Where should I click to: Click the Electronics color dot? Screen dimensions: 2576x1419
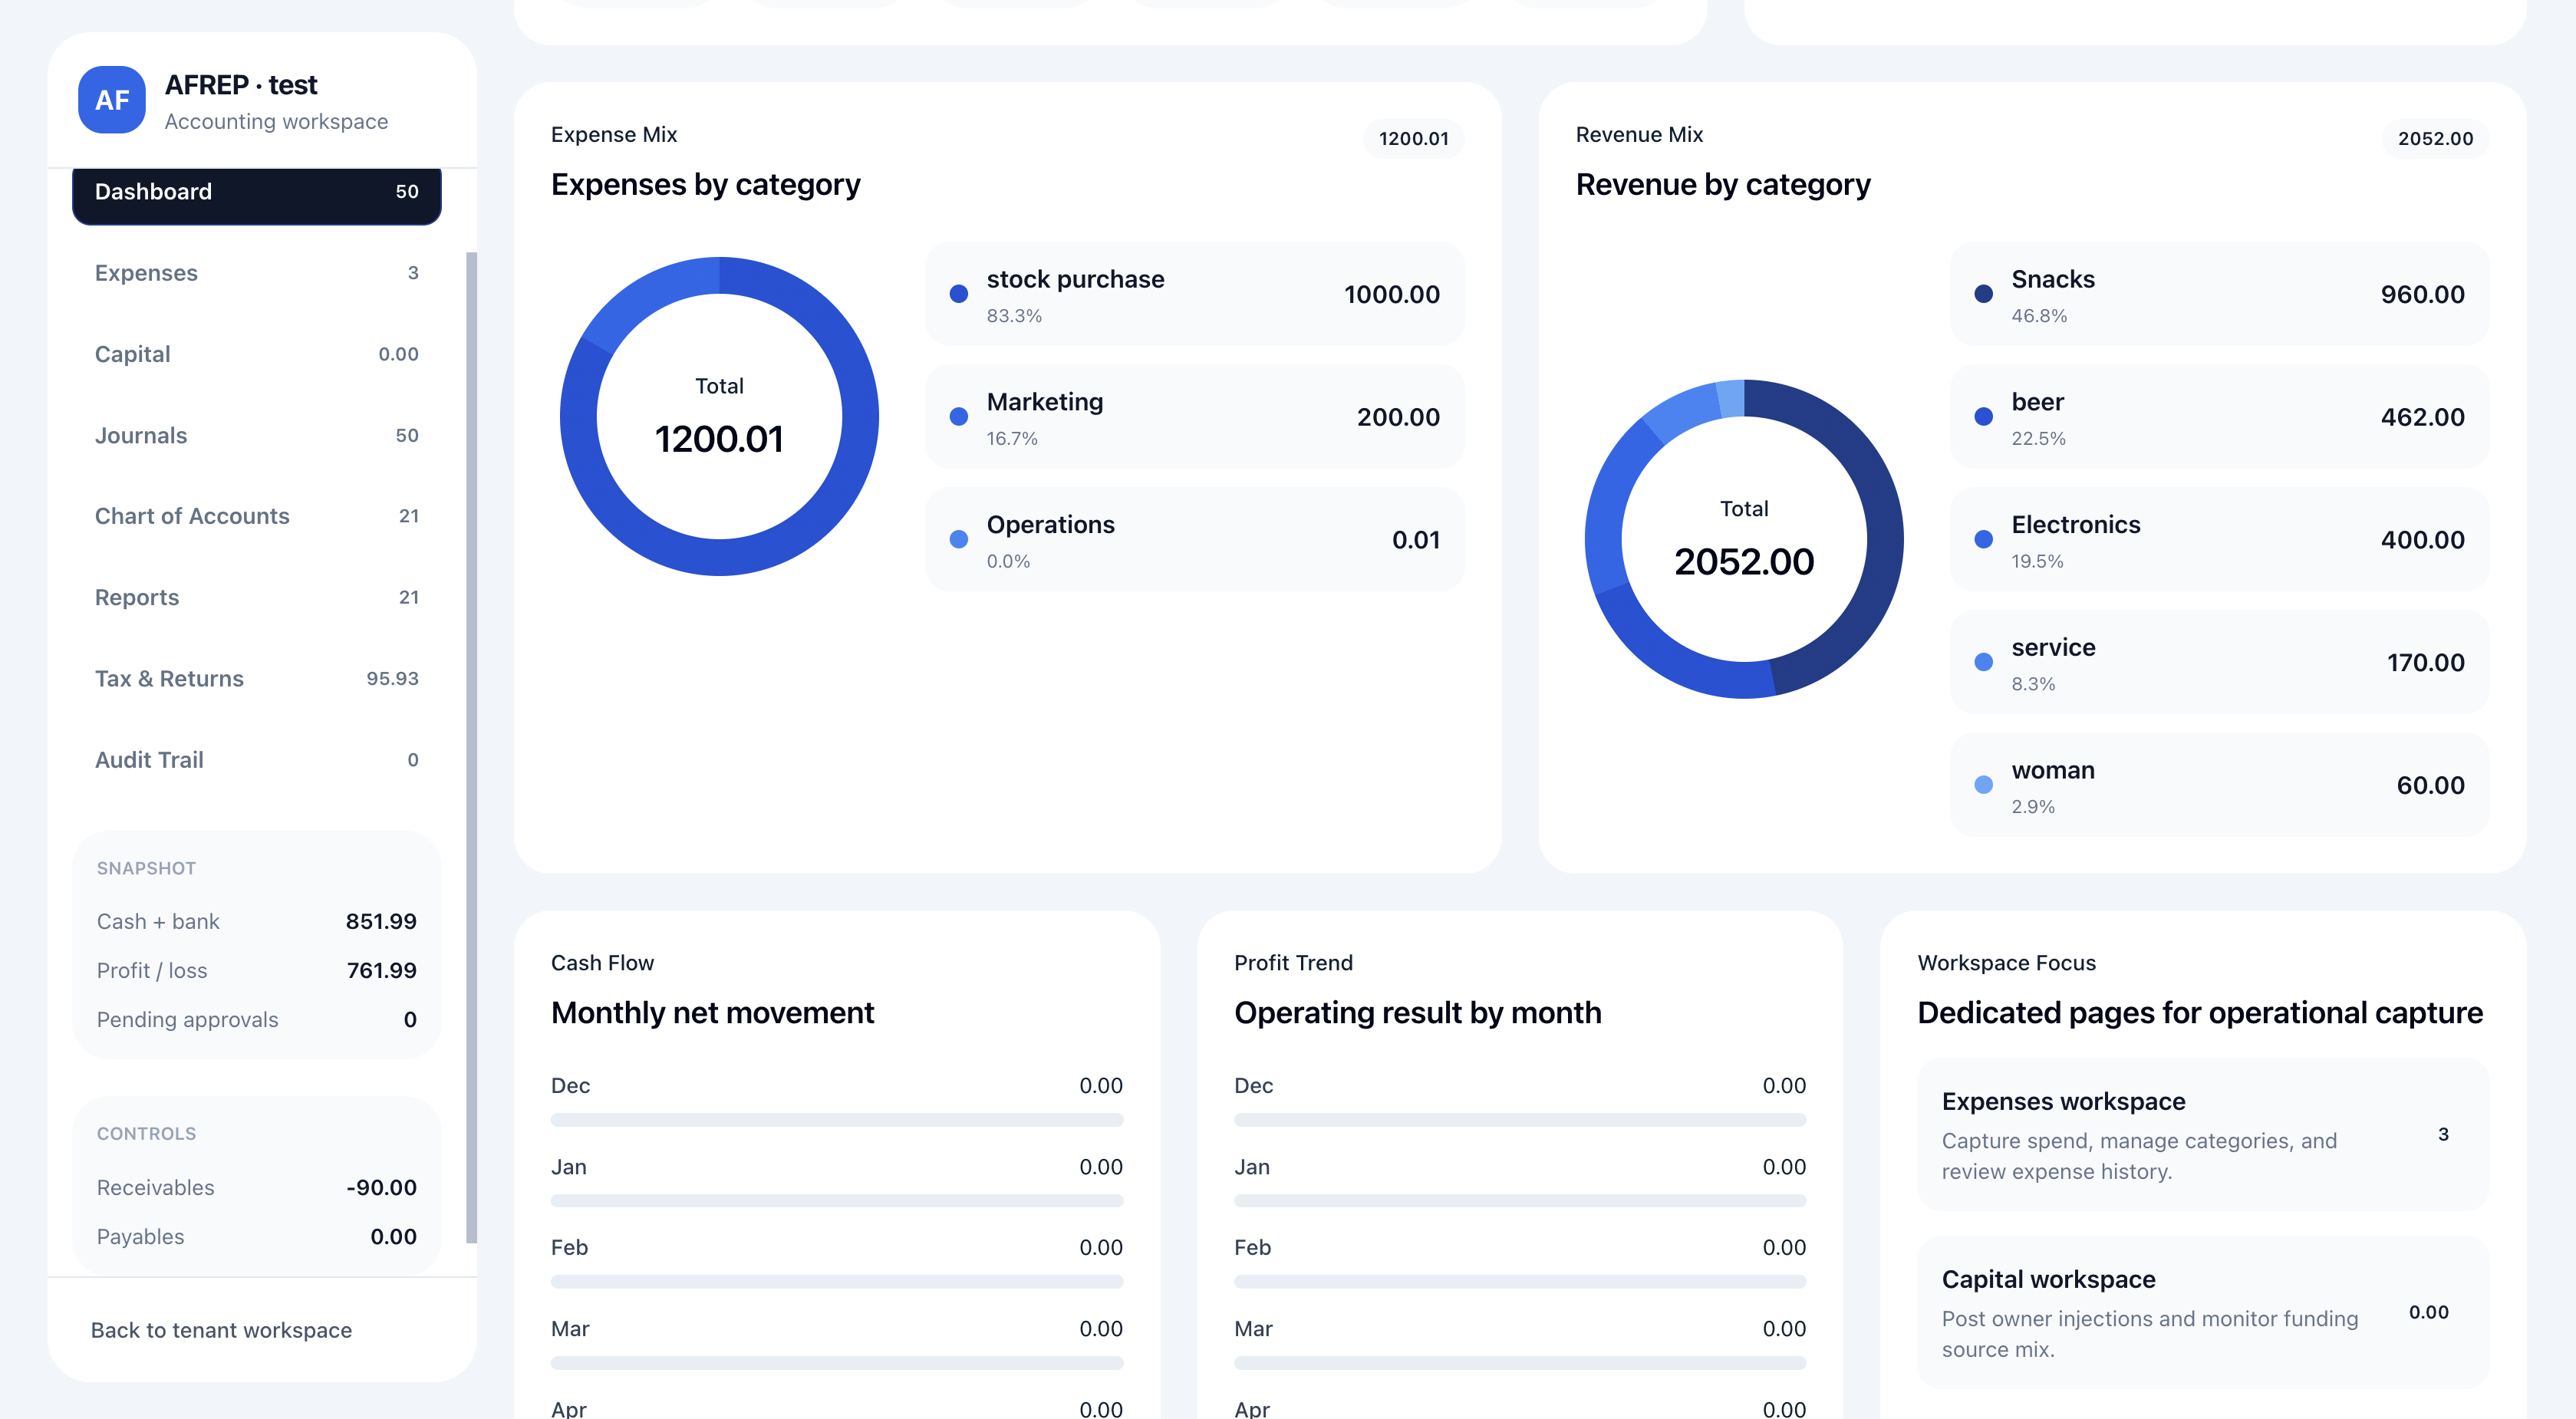1983,540
